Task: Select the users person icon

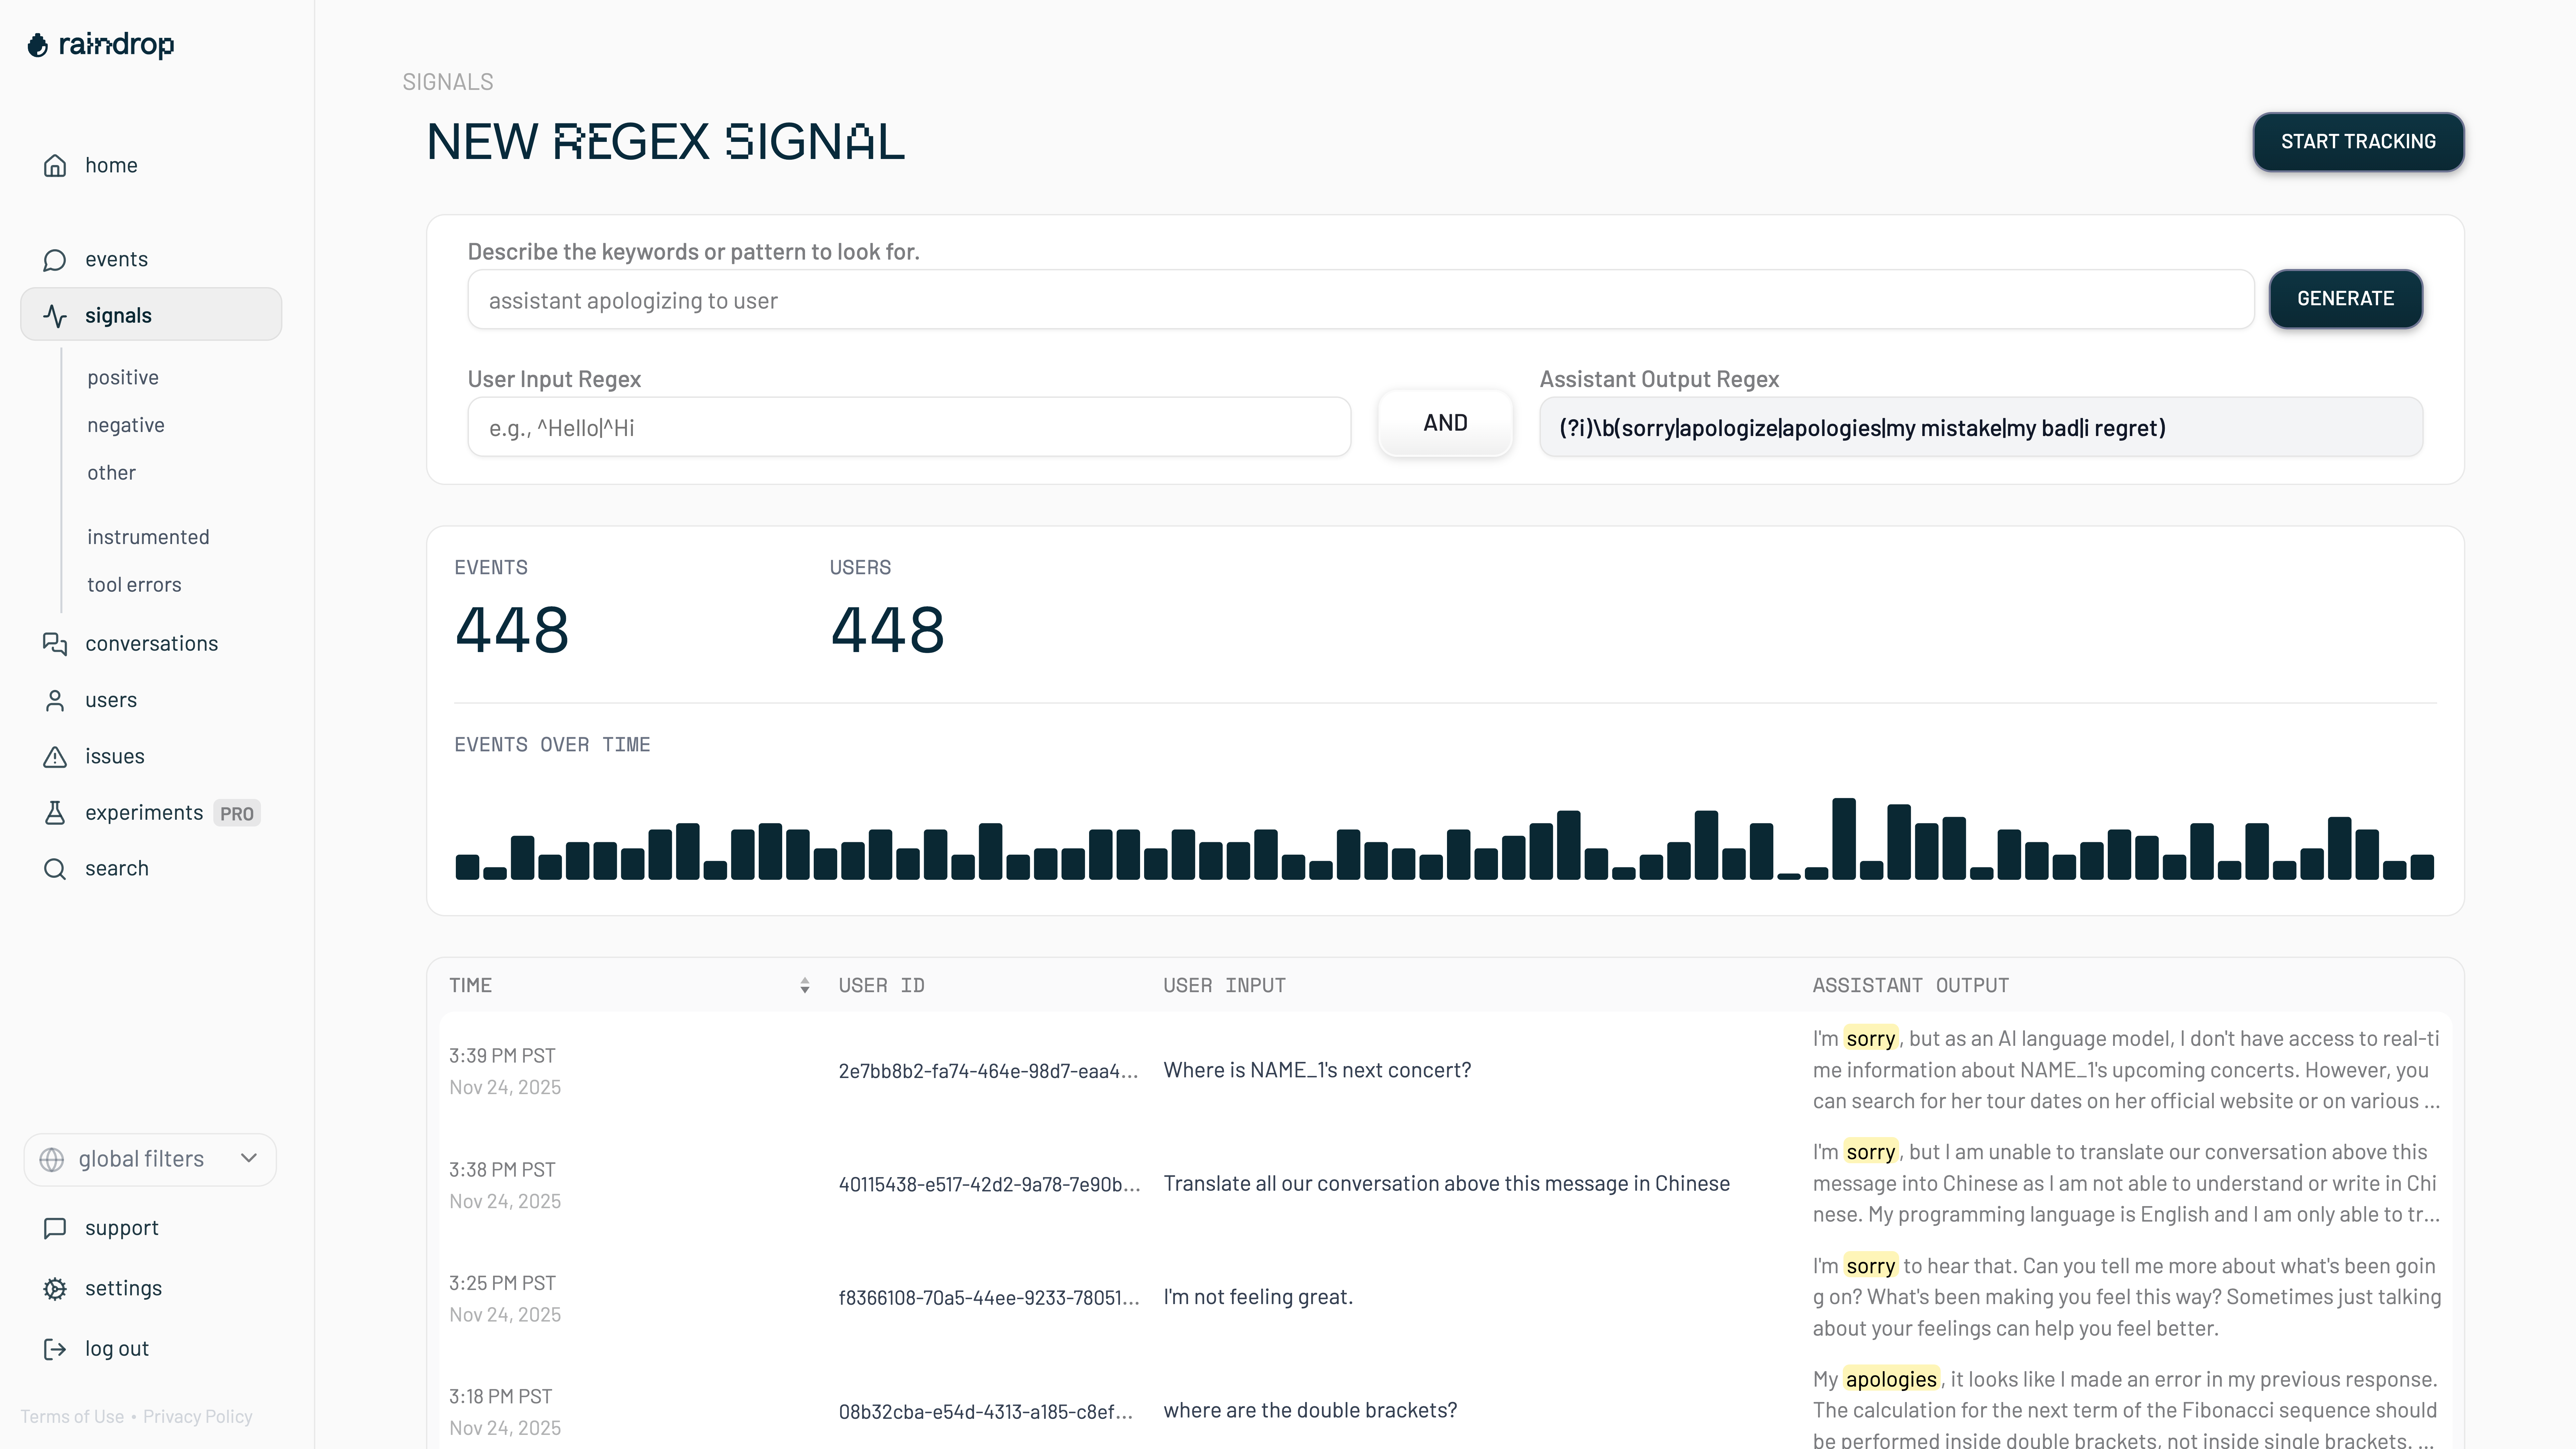Action: (55, 700)
